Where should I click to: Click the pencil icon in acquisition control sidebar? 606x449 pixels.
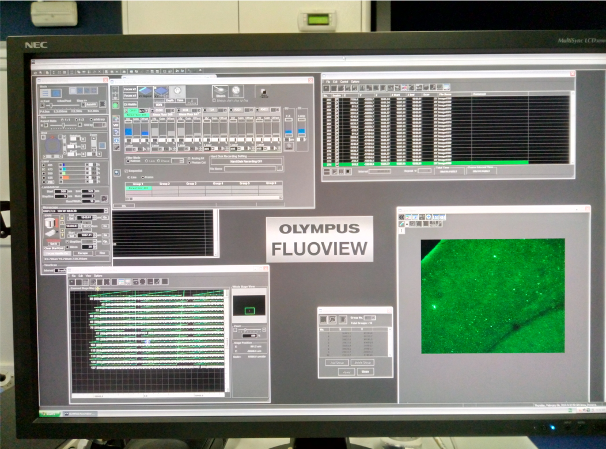tap(117, 148)
